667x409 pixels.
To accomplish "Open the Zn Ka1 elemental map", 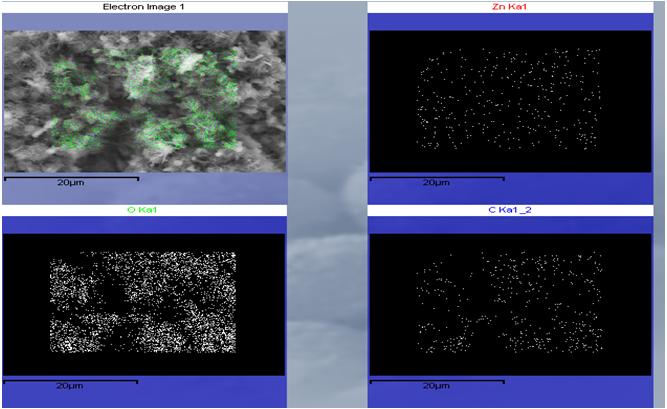I will pyautogui.click(x=510, y=101).
